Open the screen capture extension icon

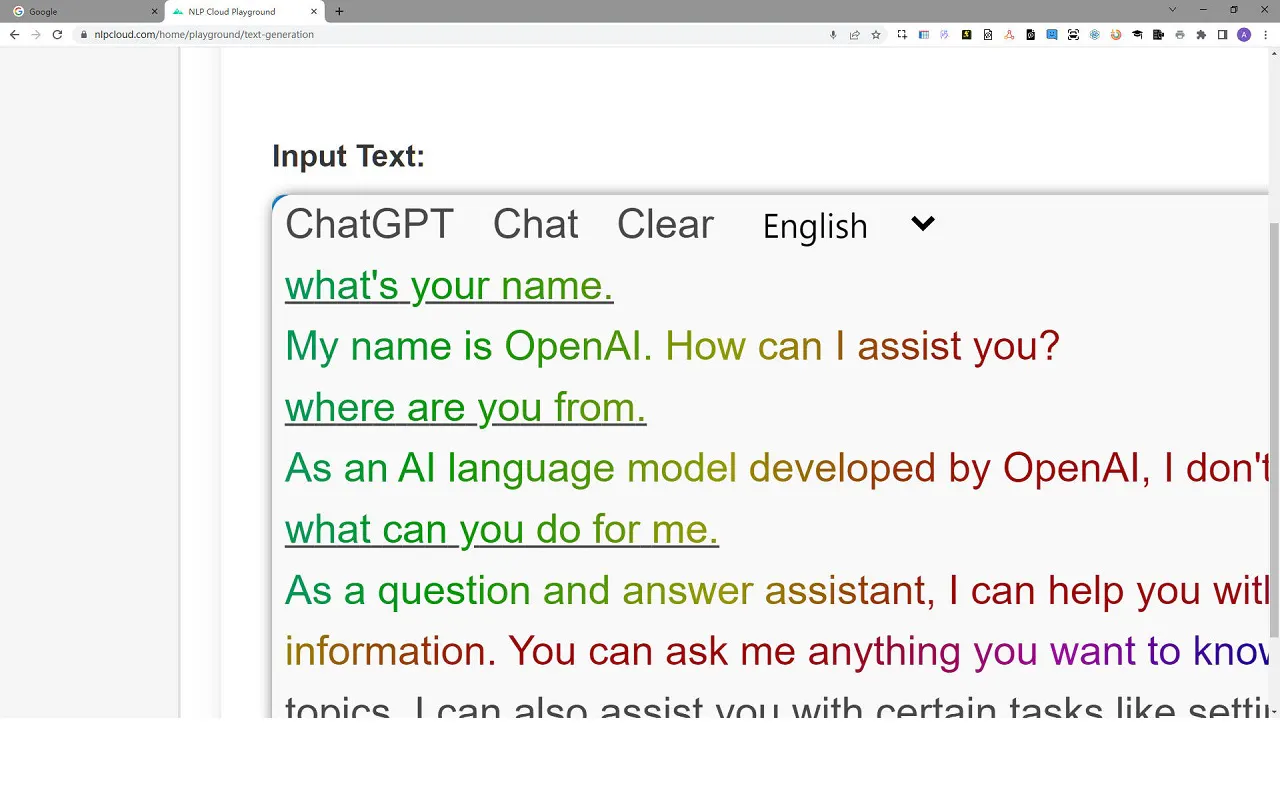coord(902,34)
